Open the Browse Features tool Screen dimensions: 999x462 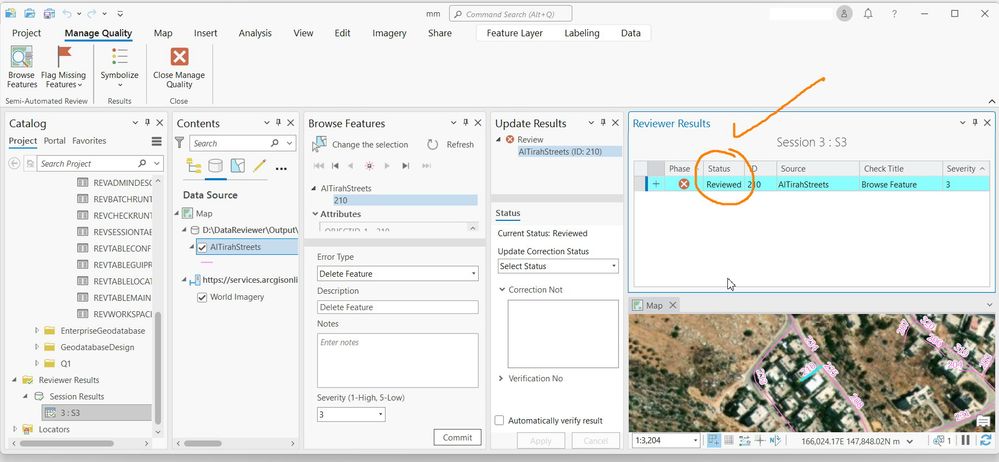click(22, 67)
